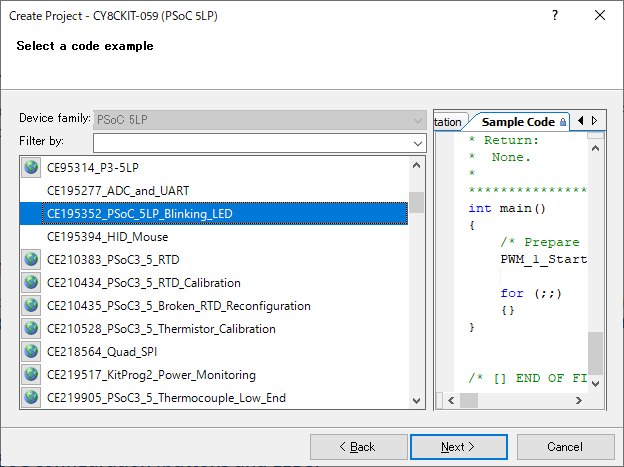Click the sample code vertical scroll up arrow

click(596, 149)
